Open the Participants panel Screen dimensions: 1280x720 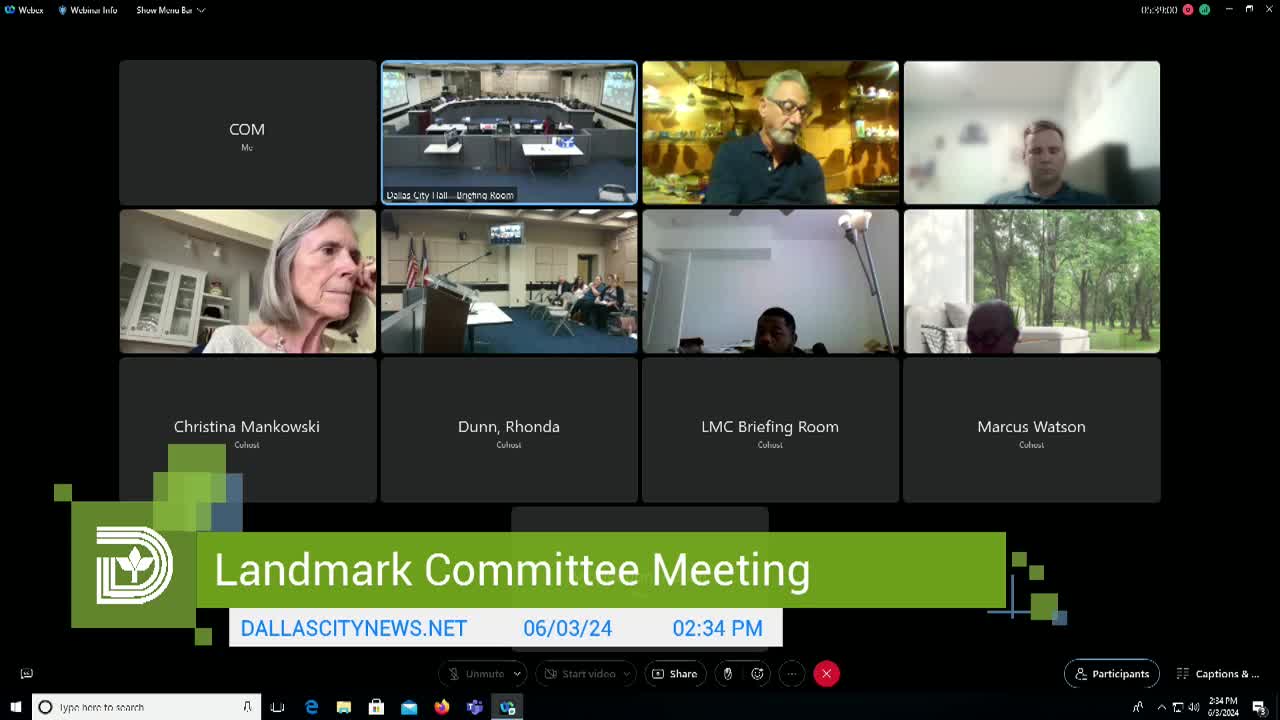click(1112, 674)
